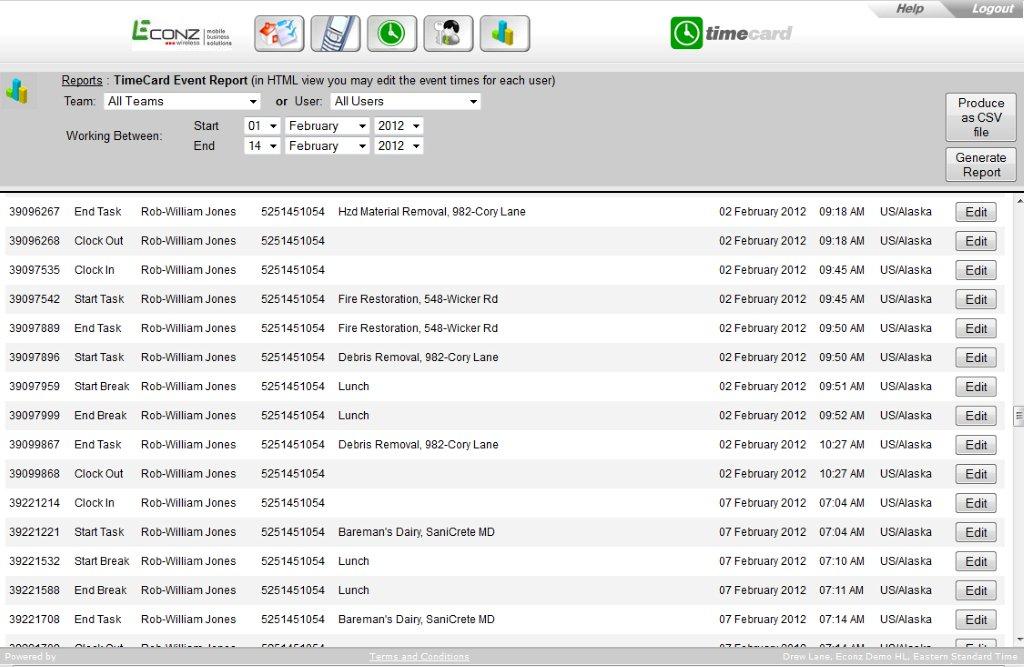The image size is (1024, 667).
Task: Select the mobile phone icon in the toolbar
Action: [335, 32]
